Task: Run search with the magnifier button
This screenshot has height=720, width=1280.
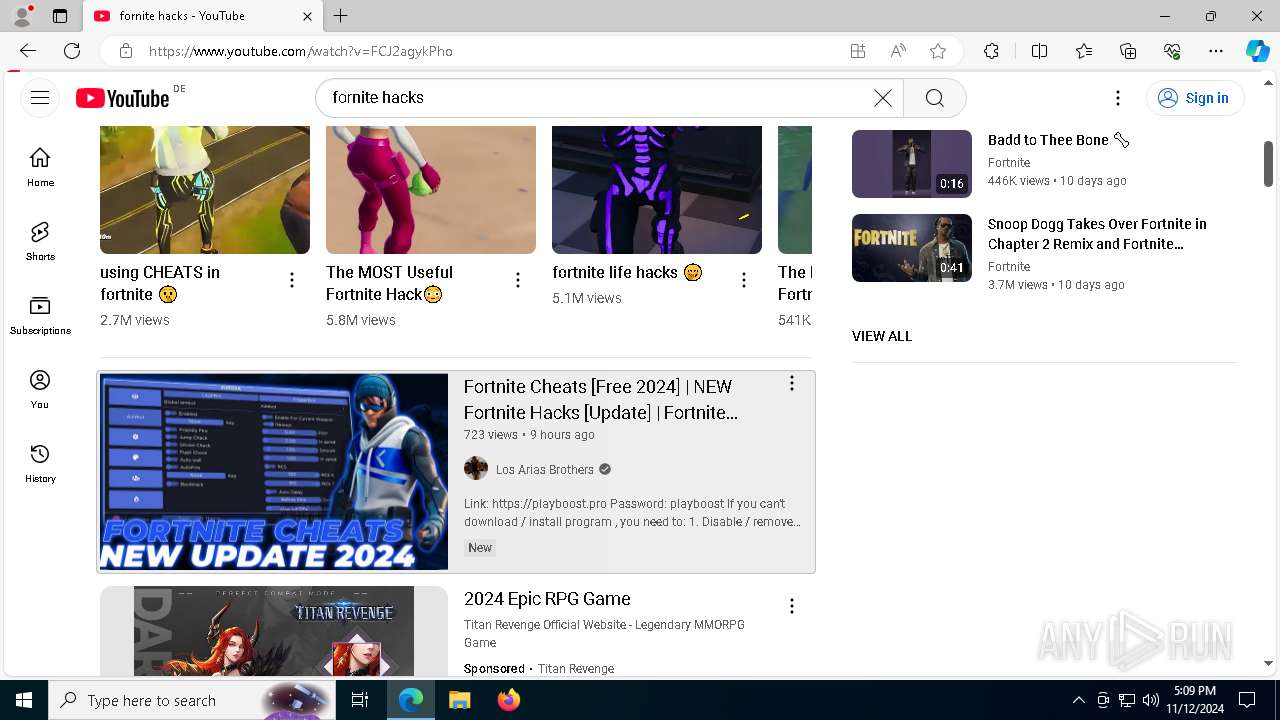Action: point(935,97)
